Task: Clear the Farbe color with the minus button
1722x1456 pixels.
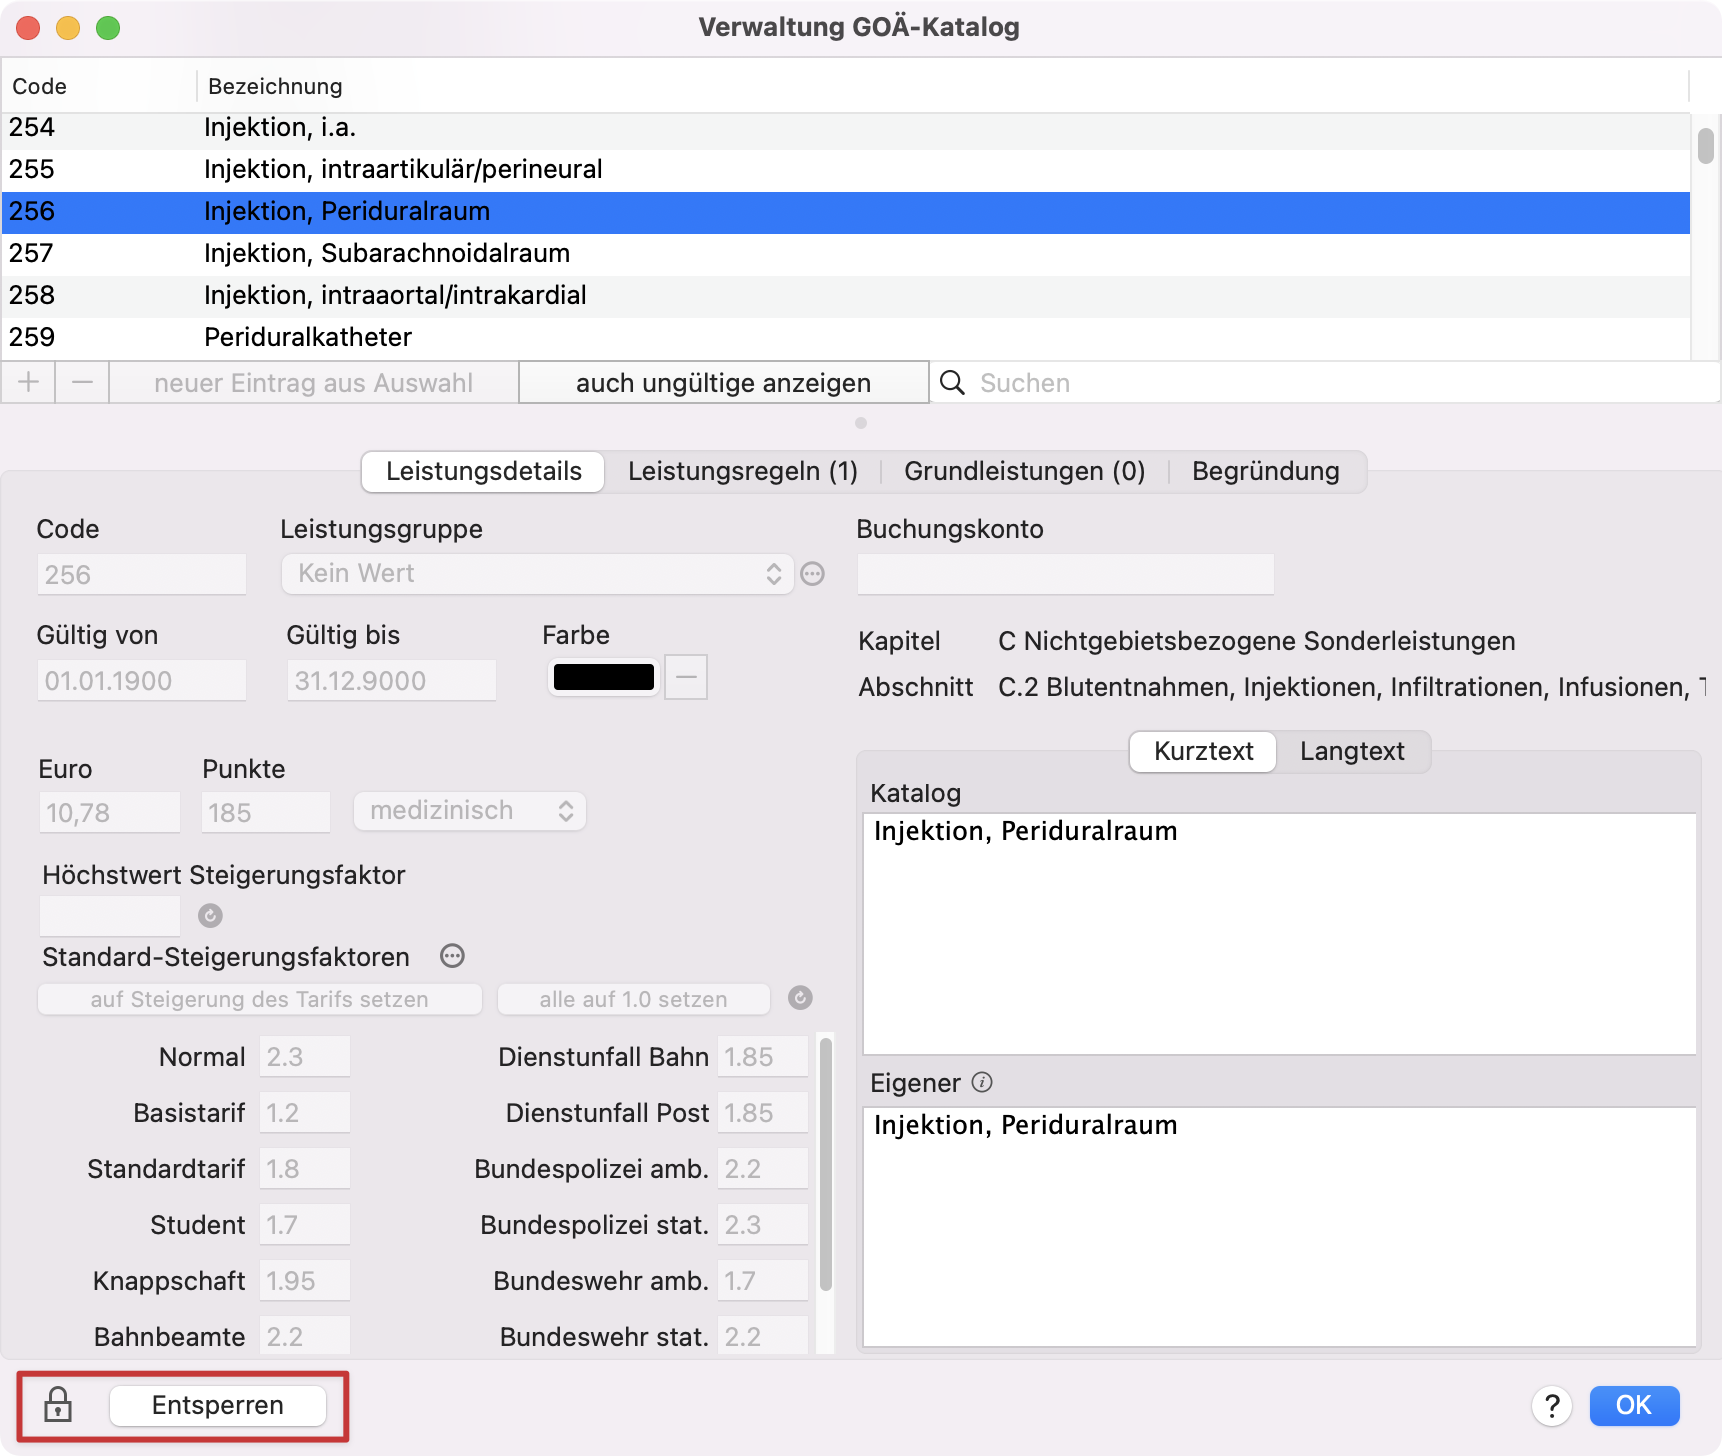Action: 686,677
